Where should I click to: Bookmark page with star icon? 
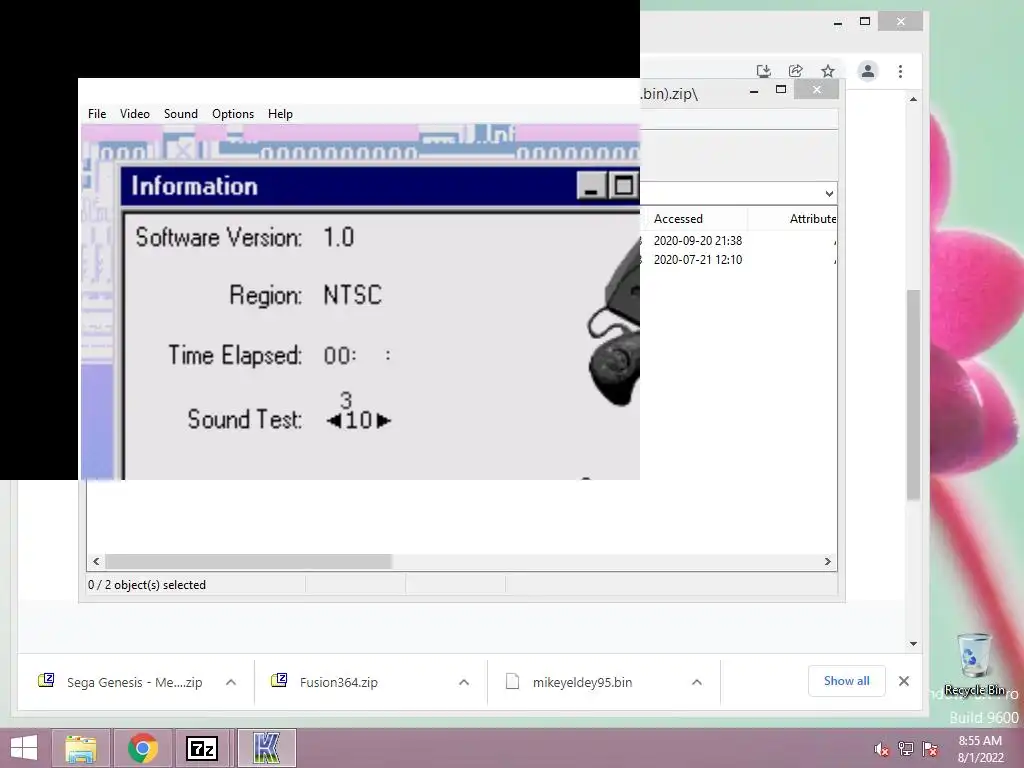[828, 71]
